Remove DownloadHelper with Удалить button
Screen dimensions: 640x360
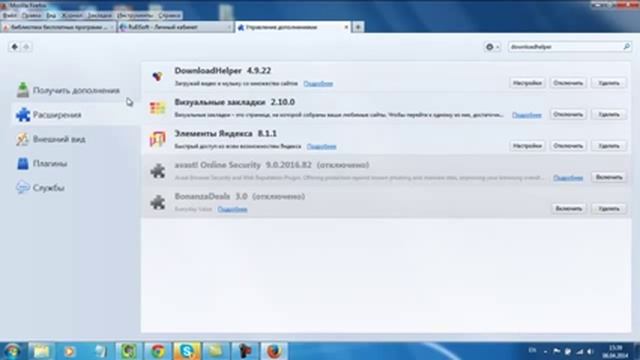click(x=609, y=83)
